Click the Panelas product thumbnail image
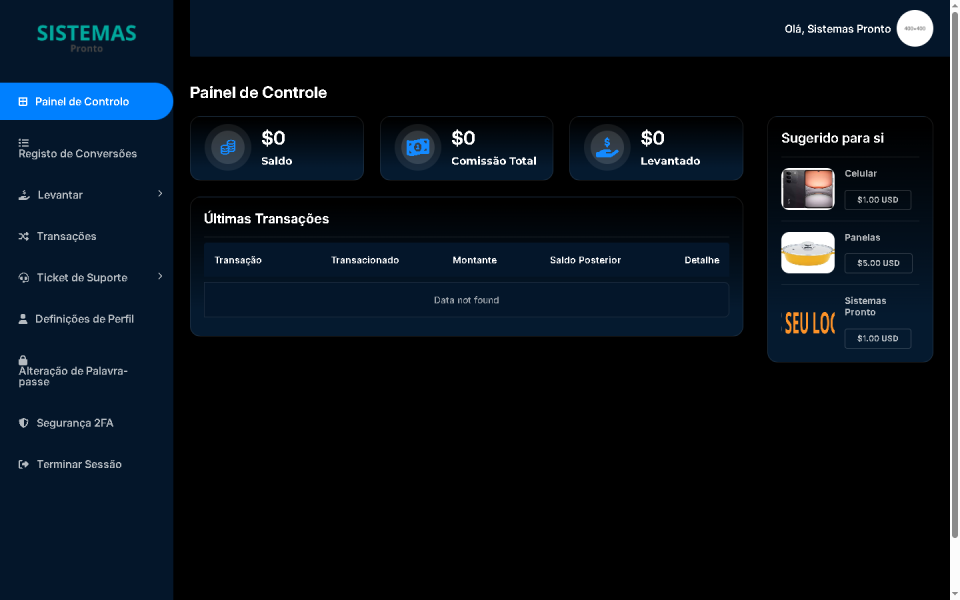 [807, 253]
